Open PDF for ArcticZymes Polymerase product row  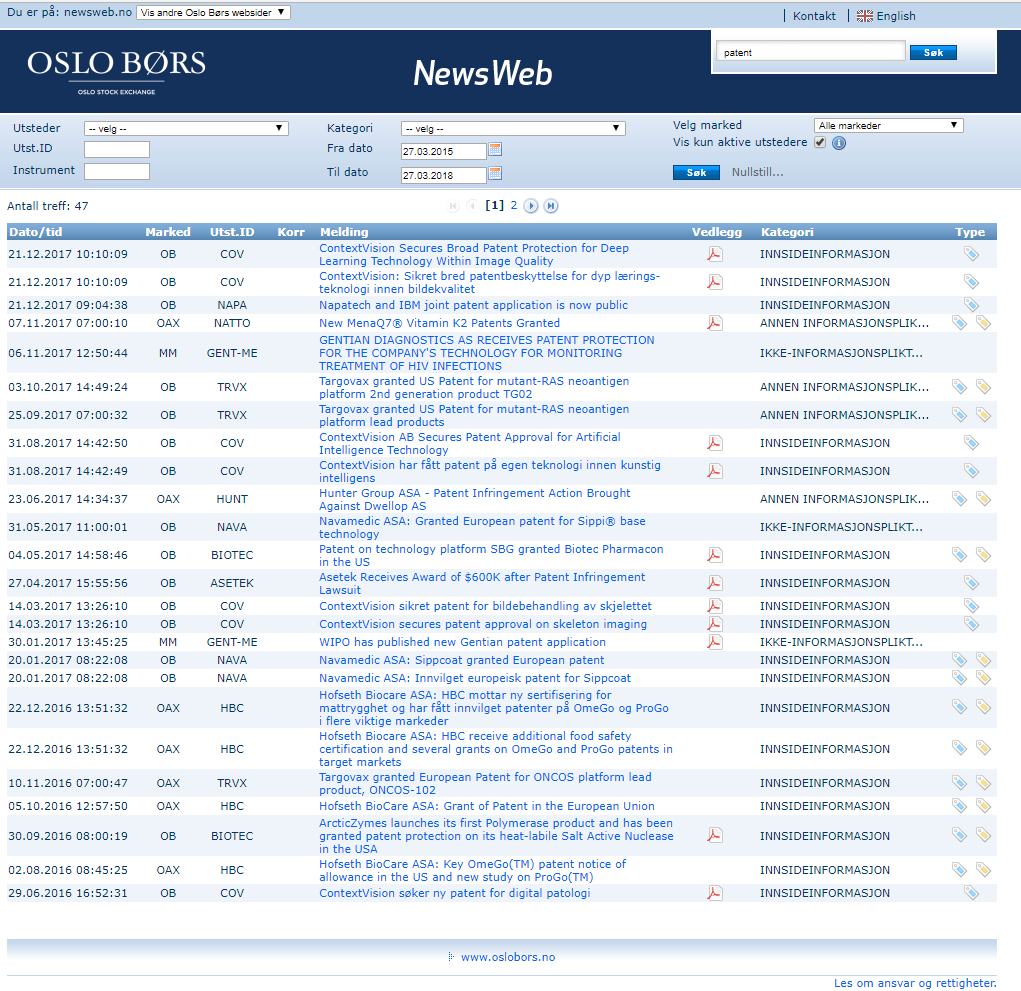tap(715, 835)
